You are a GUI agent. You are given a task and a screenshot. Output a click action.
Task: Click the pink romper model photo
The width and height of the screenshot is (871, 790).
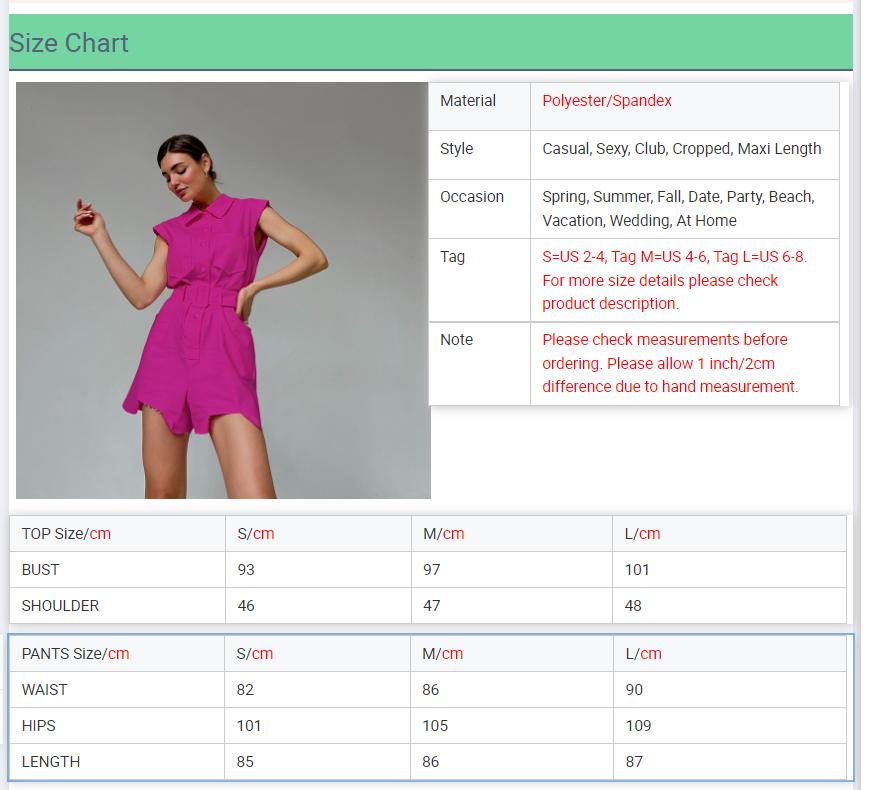(x=223, y=290)
